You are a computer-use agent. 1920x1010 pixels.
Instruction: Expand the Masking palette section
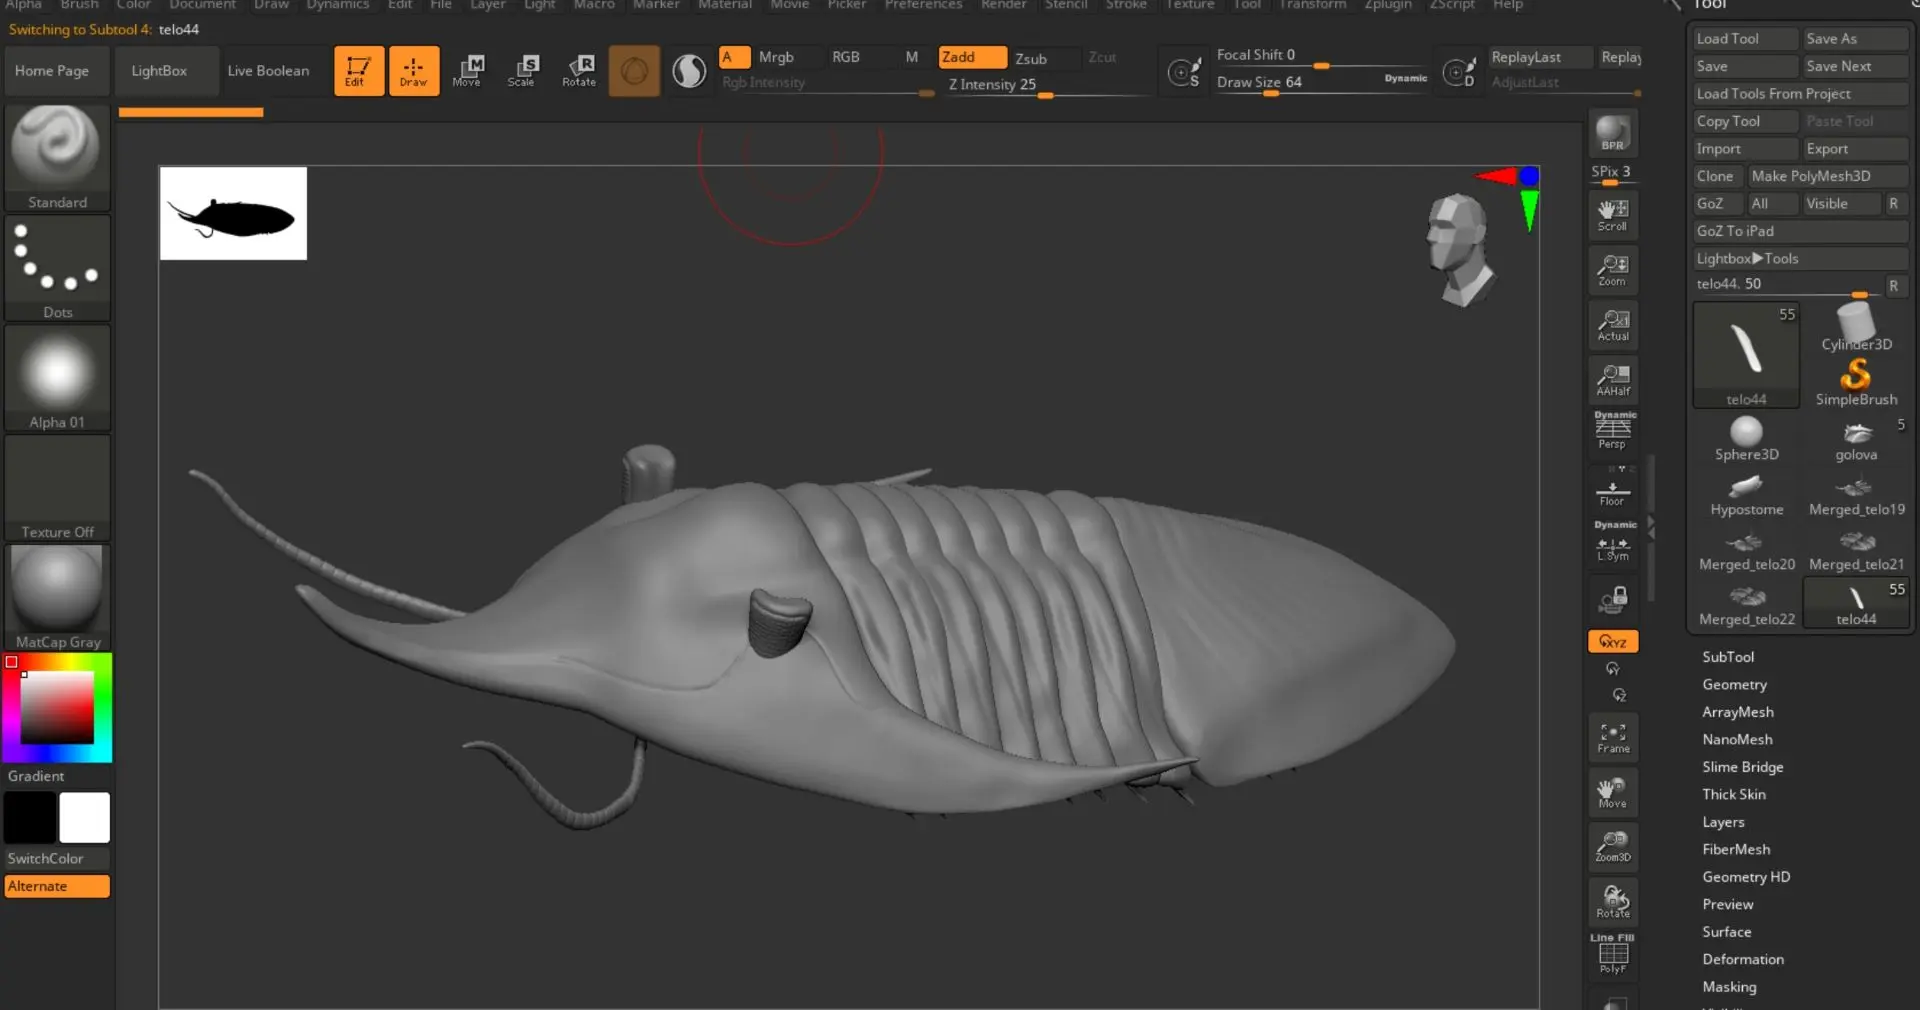[x=1729, y=987]
